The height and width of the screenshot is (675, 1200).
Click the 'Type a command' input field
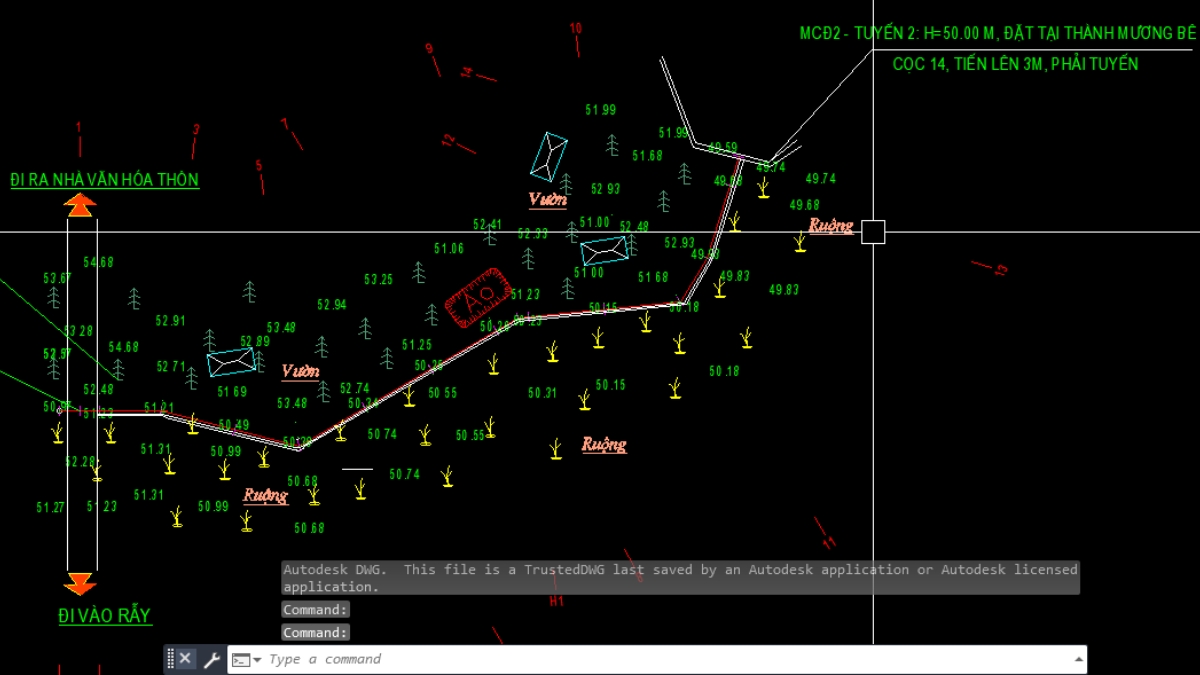point(660,660)
